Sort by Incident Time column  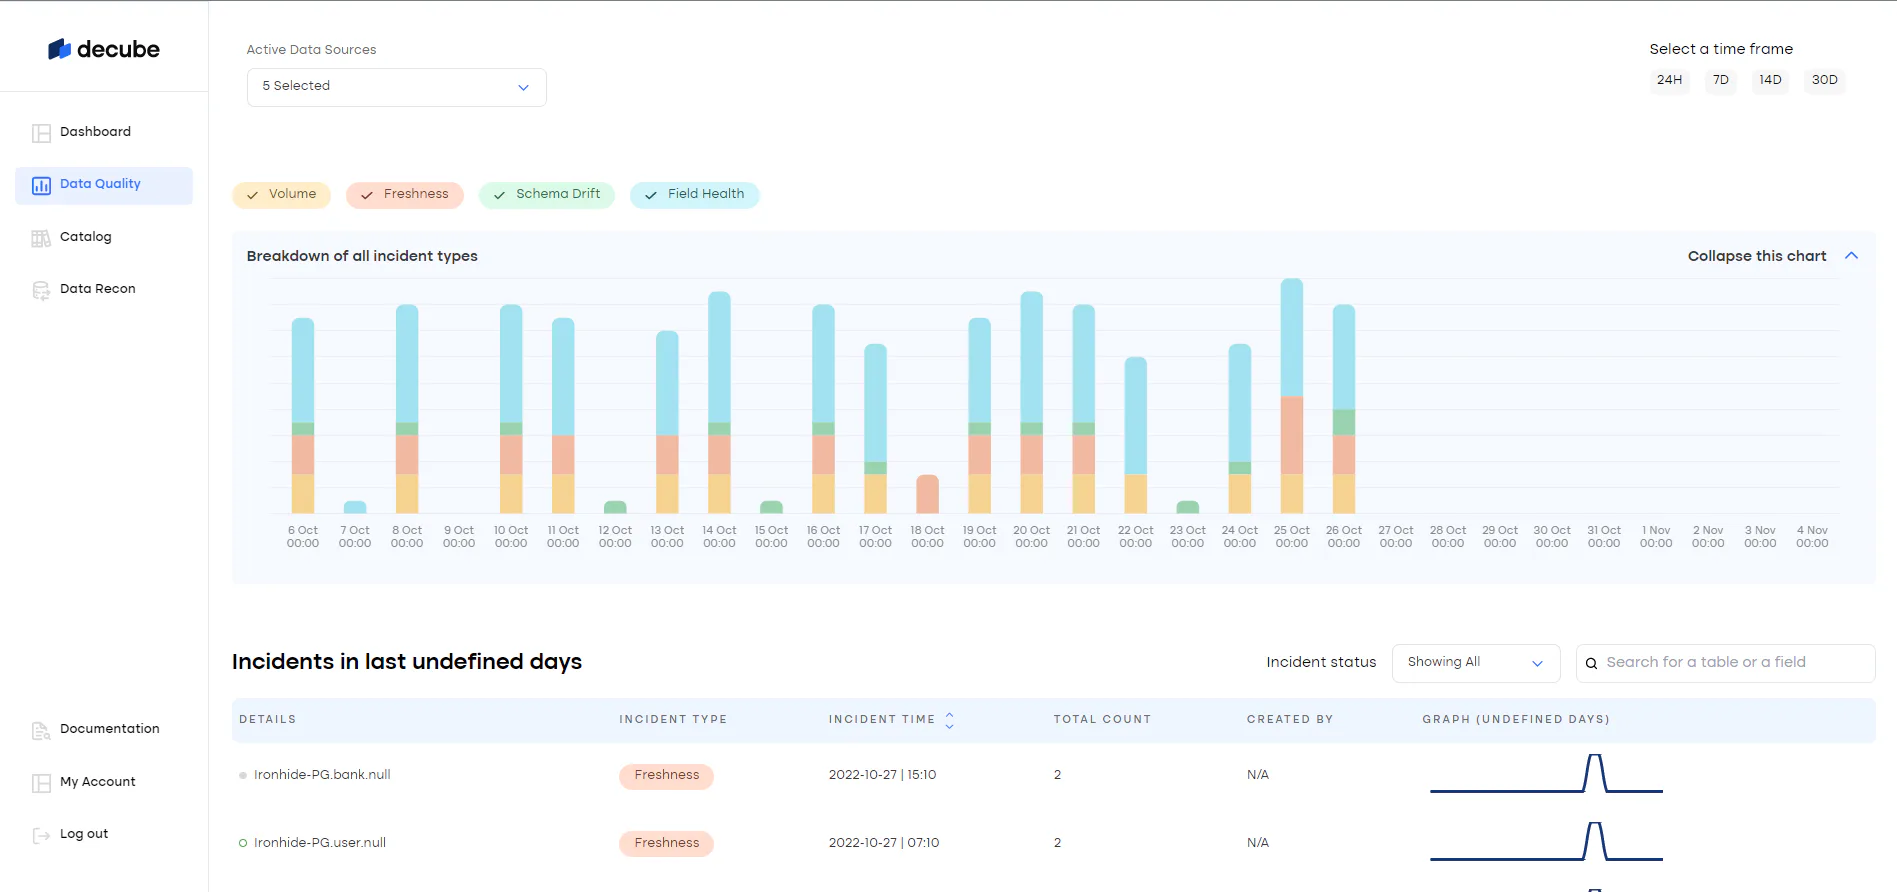(x=949, y=720)
